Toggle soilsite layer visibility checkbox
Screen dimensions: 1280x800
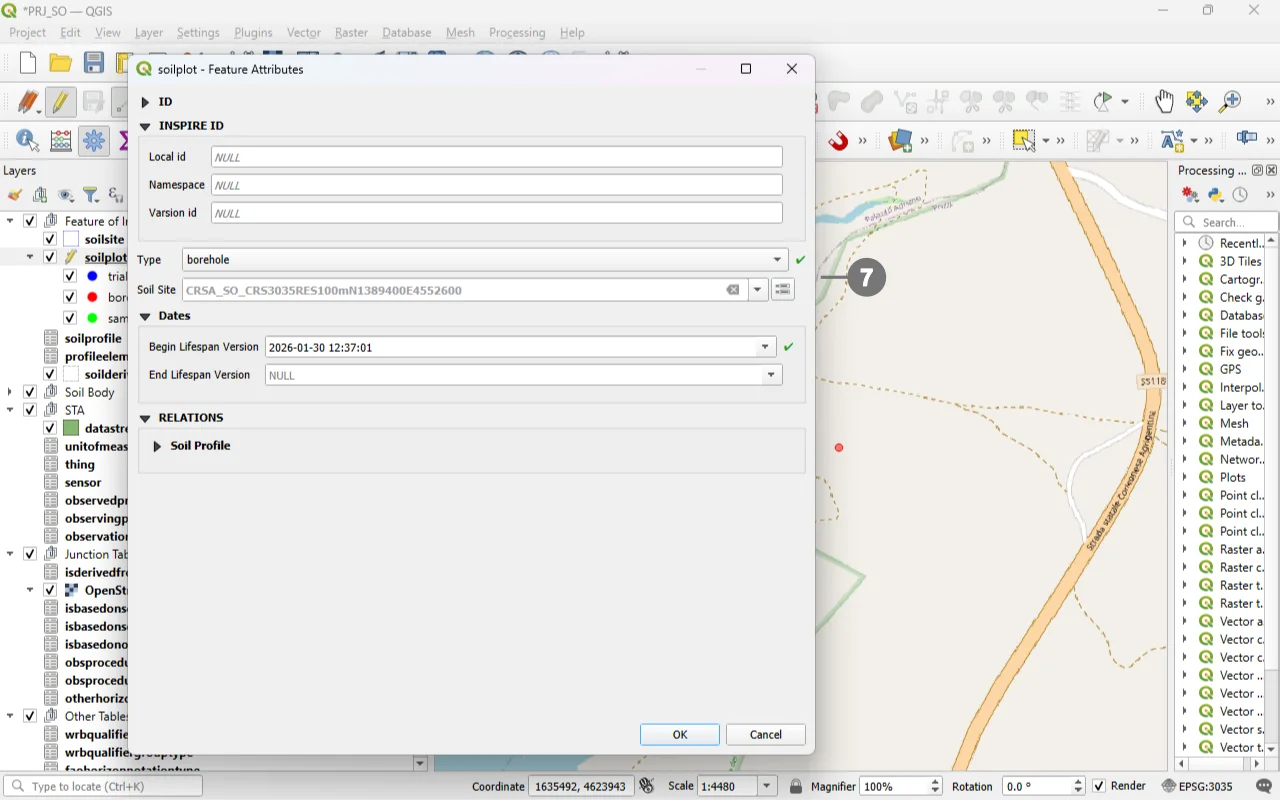50,239
